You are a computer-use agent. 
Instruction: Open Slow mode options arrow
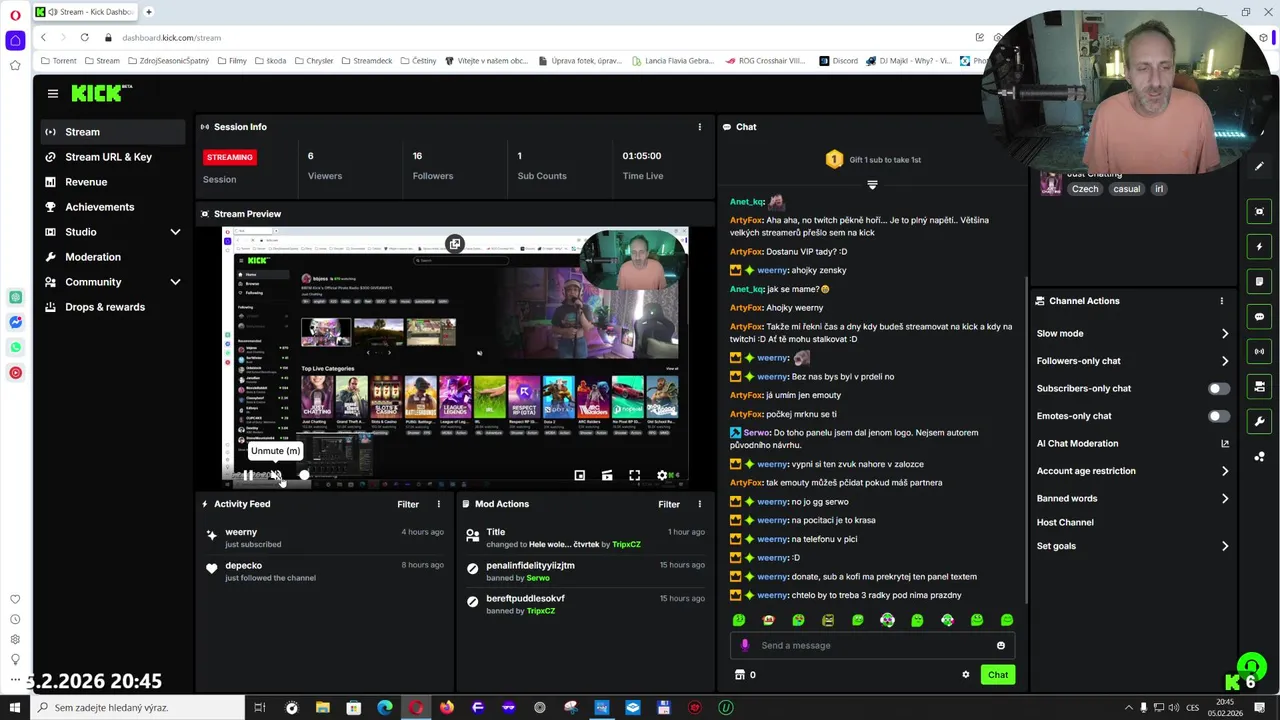click(1224, 334)
